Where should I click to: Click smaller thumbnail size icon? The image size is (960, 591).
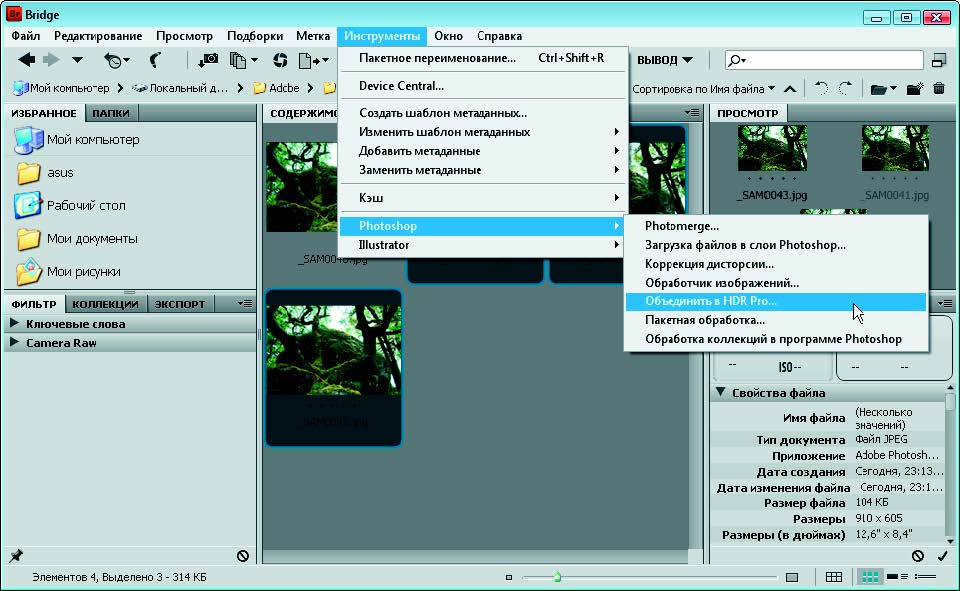click(508, 577)
